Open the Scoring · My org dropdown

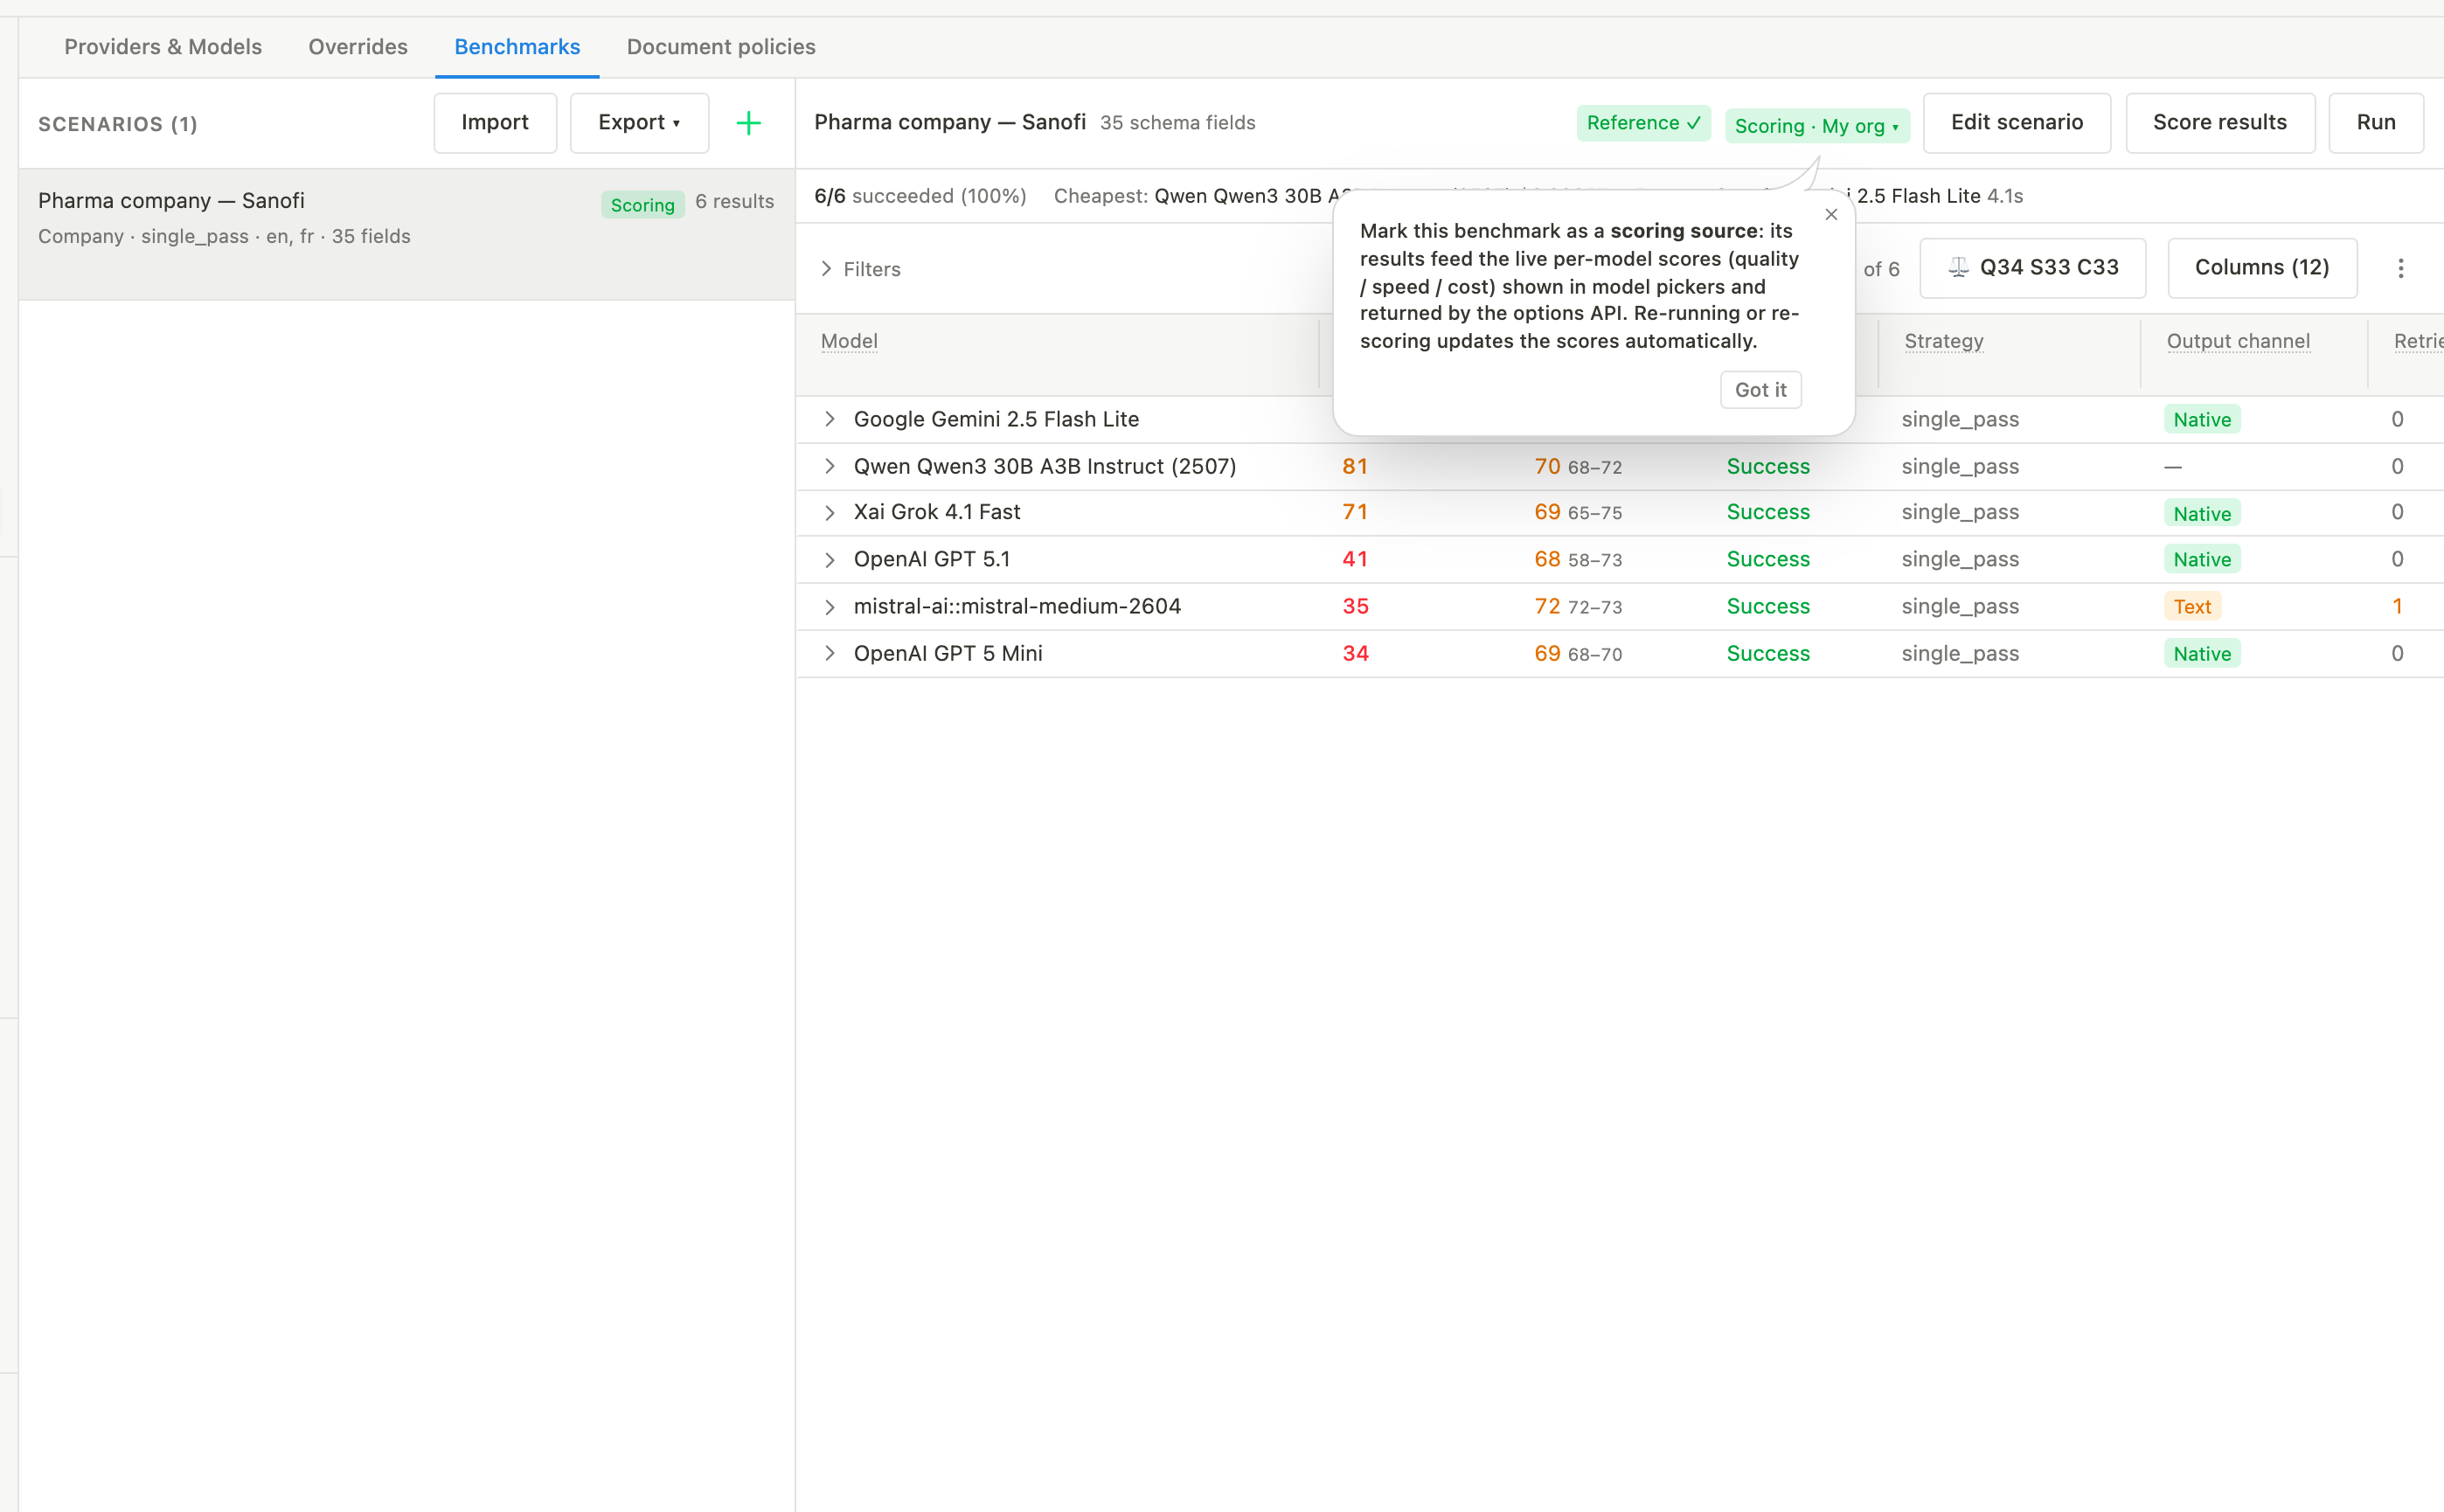[1816, 126]
